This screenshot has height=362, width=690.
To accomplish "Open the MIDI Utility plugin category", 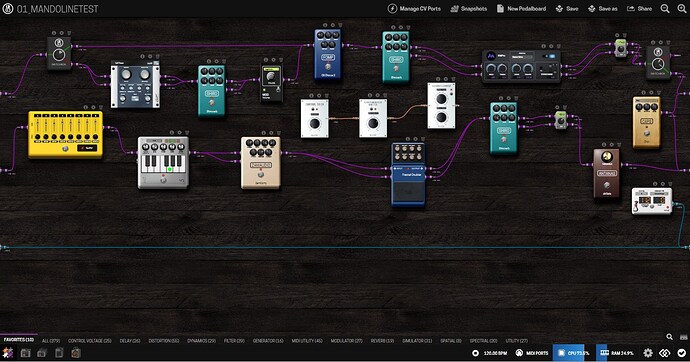I will (307, 340).
